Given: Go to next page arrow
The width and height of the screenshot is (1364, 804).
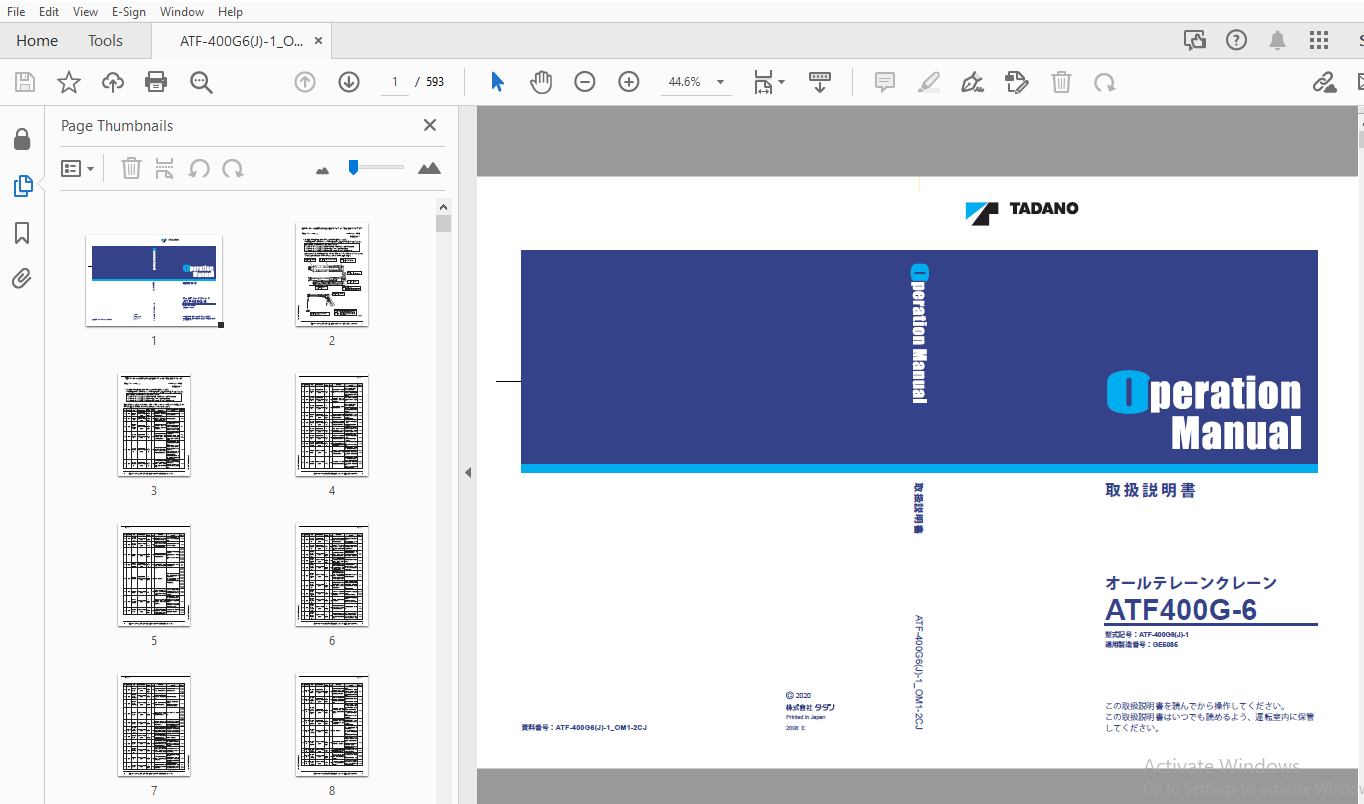Looking at the screenshot, I should tap(349, 82).
